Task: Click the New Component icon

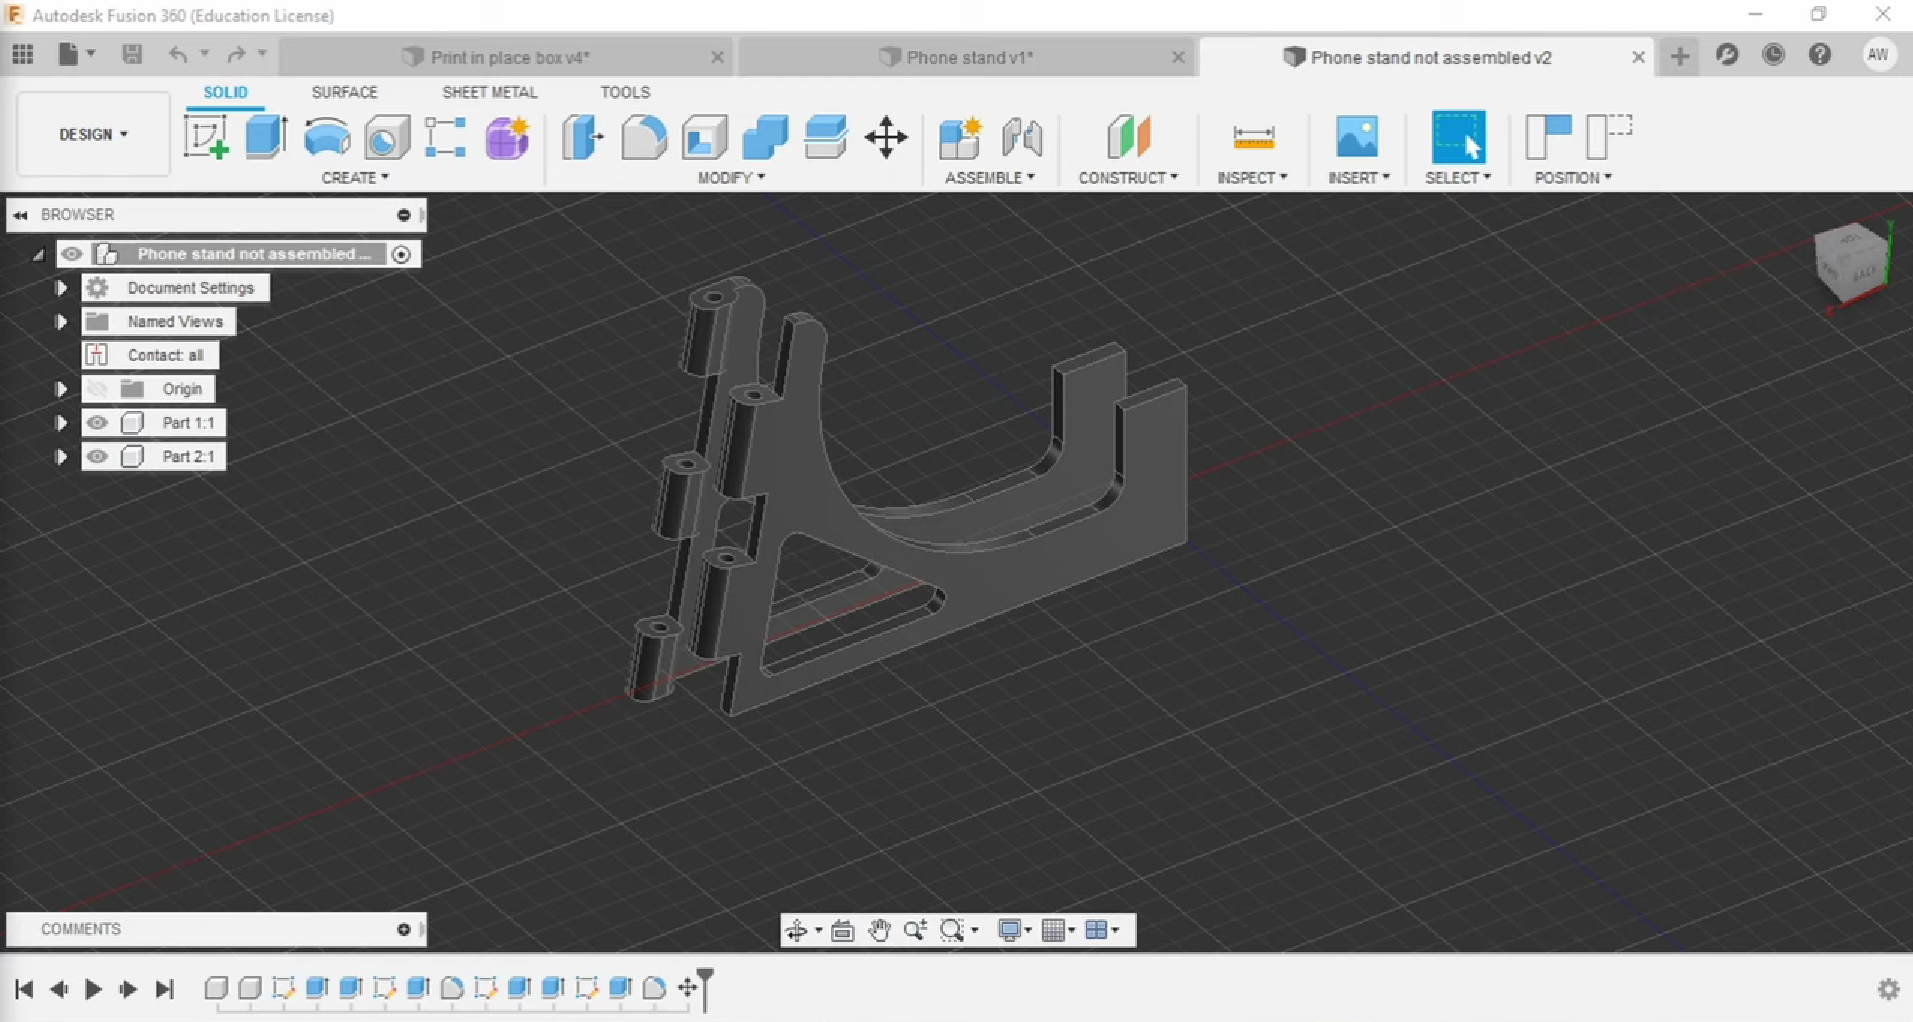Action: click(x=960, y=137)
